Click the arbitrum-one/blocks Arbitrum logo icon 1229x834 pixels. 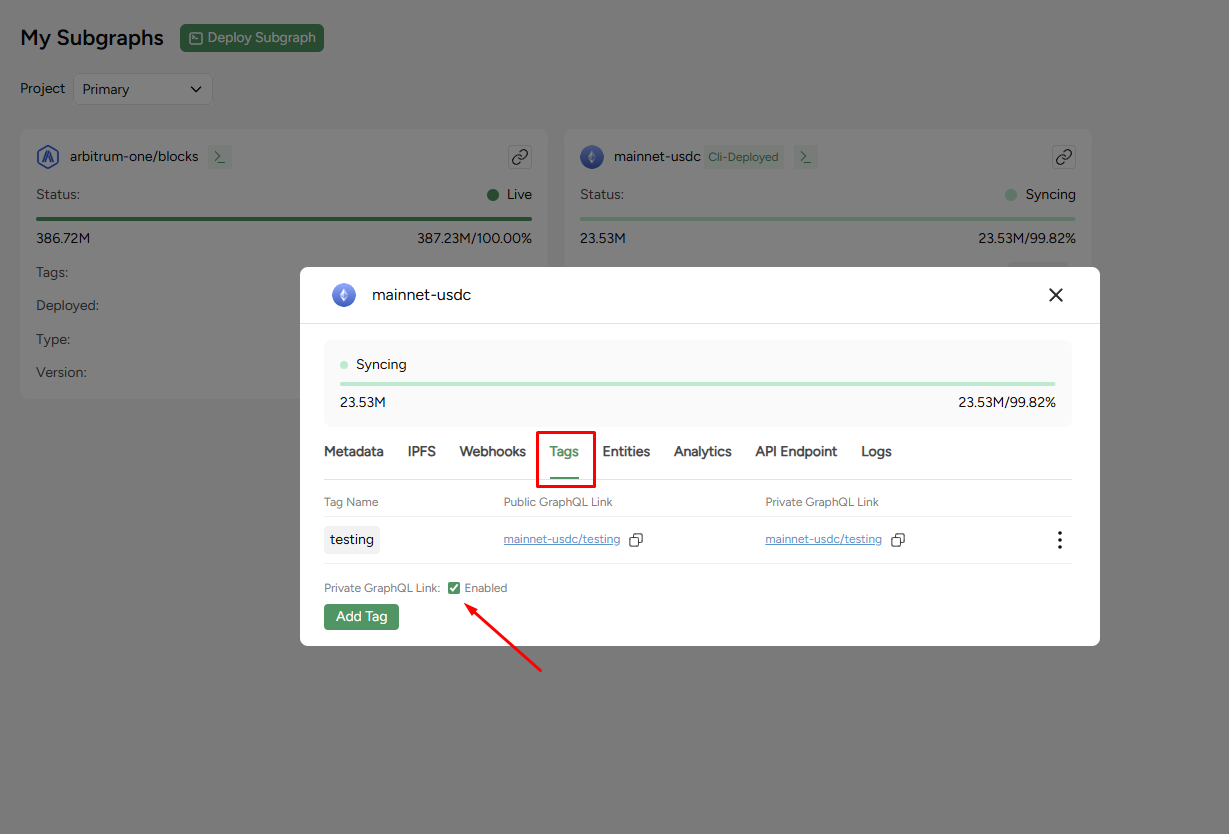(48, 157)
